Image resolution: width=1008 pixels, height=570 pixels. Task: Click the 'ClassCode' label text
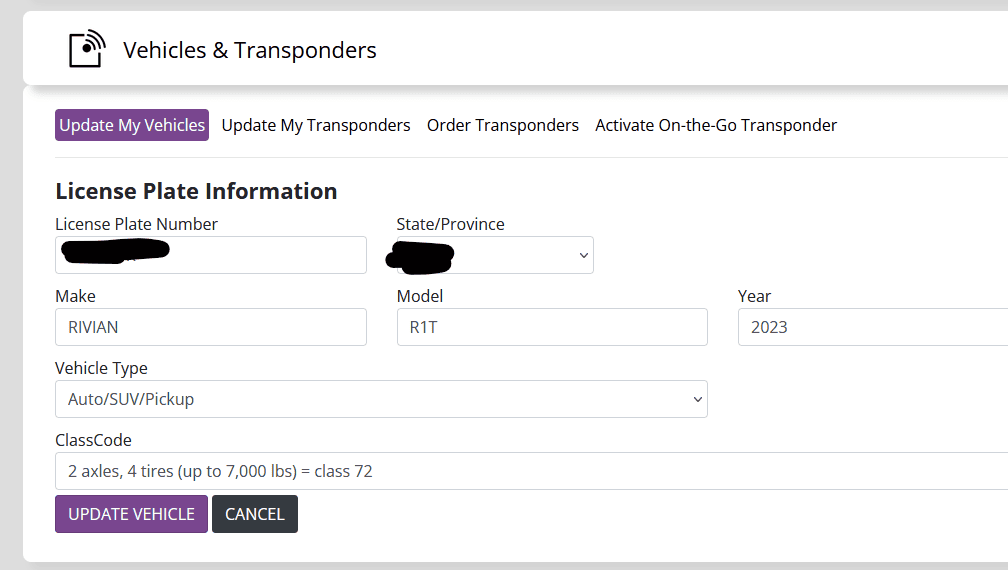click(x=93, y=440)
